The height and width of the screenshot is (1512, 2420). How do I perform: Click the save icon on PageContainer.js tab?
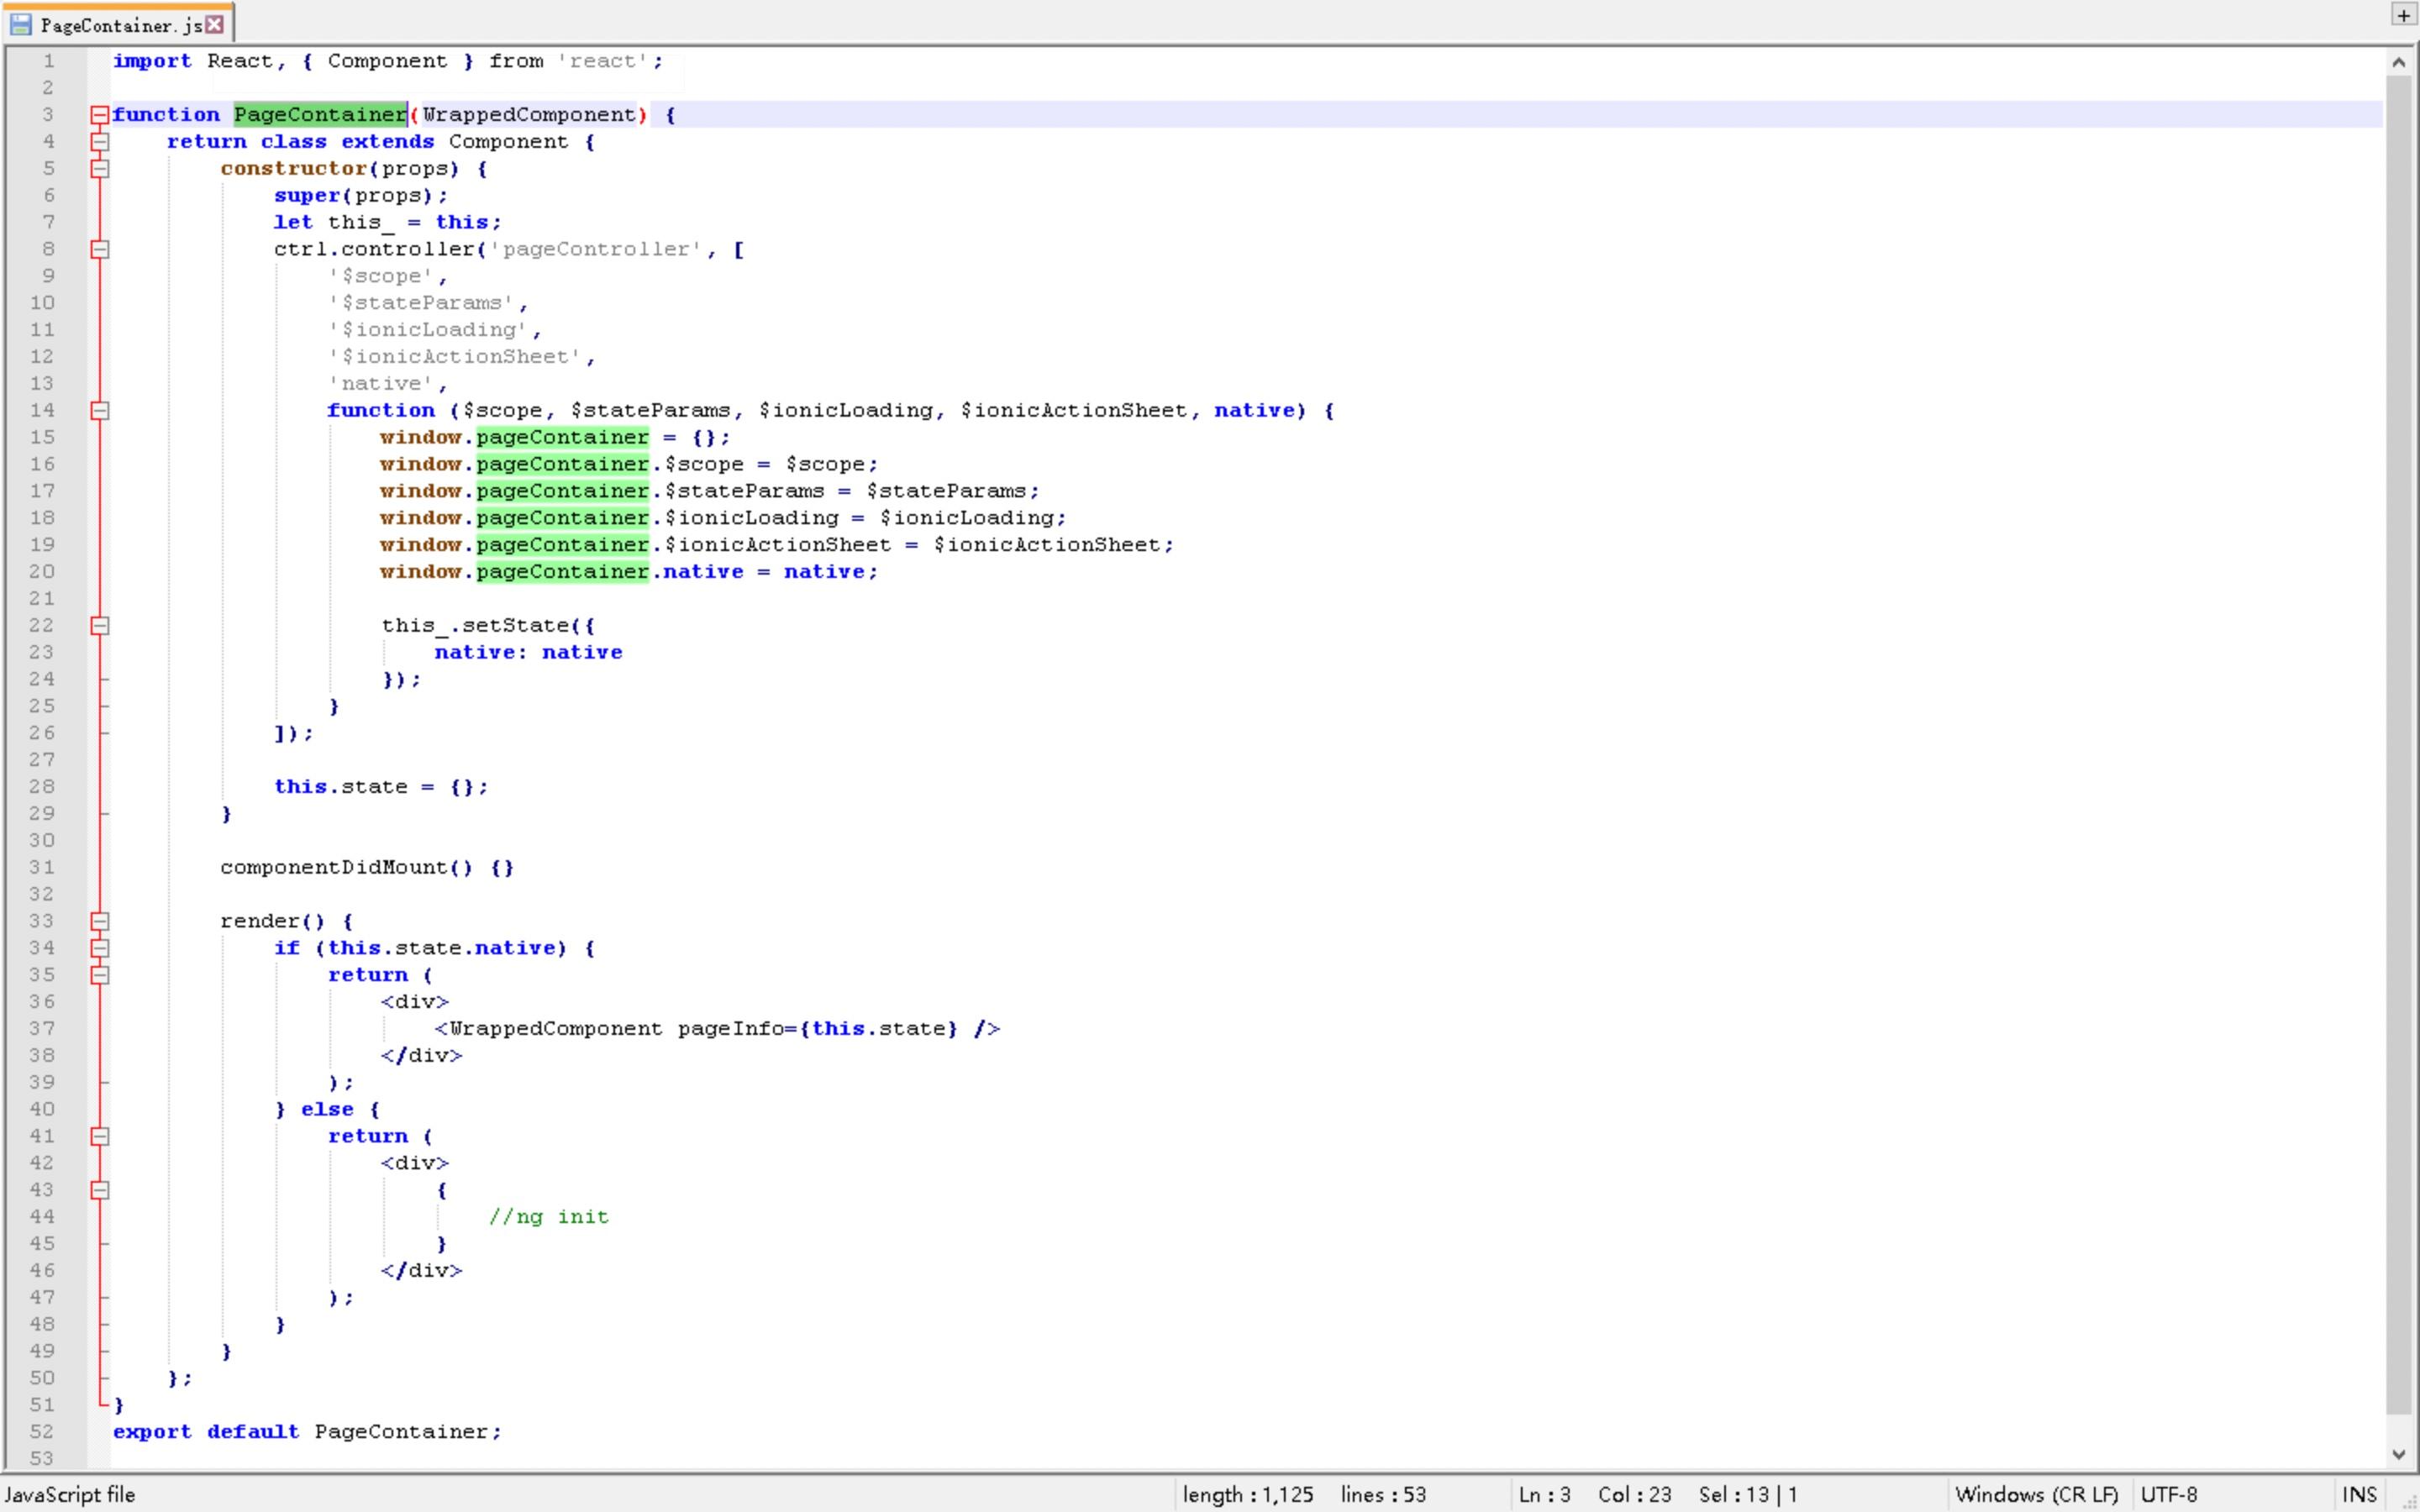point(20,25)
